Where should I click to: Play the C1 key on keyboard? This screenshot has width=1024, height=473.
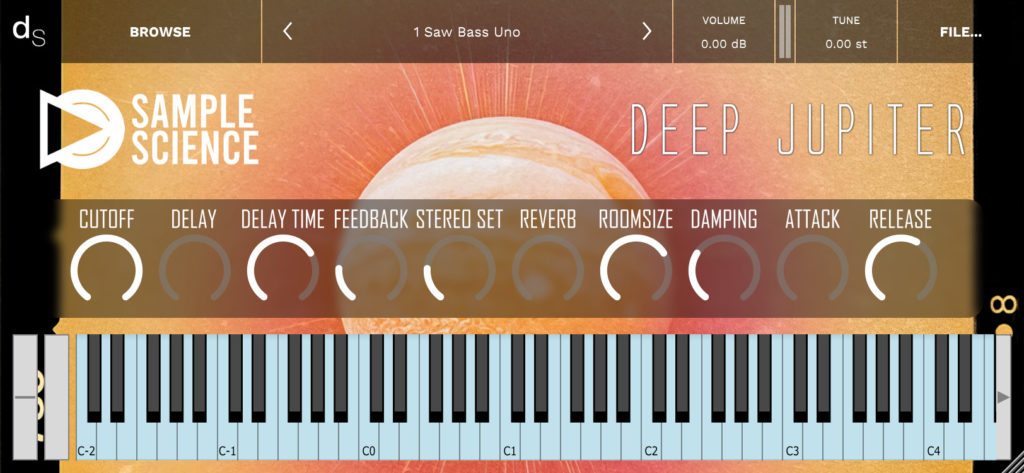click(x=509, y=439)
